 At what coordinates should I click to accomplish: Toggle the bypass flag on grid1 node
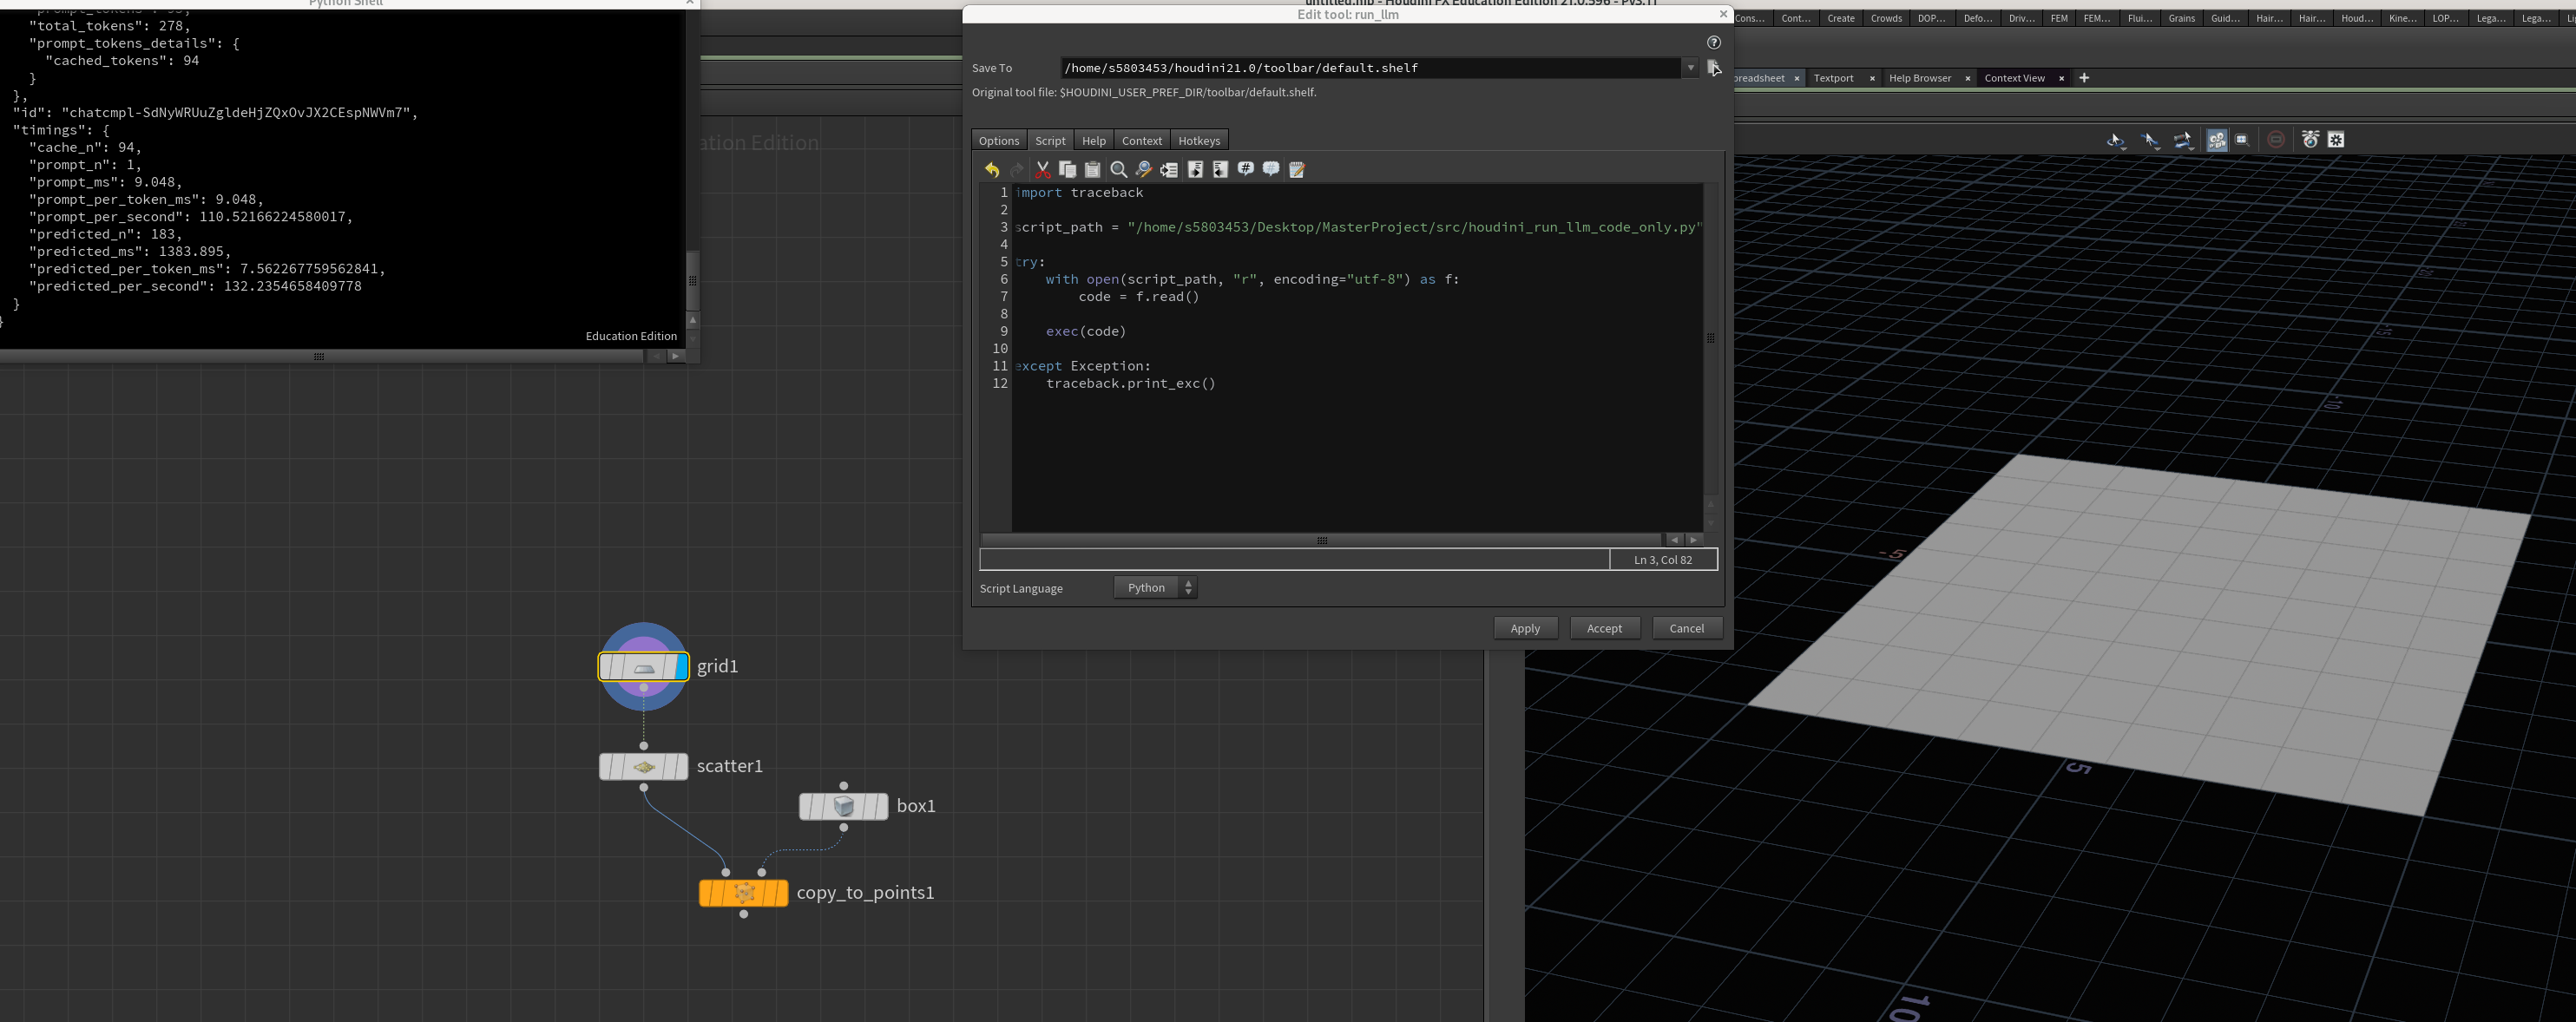click(x=606, y=667)
